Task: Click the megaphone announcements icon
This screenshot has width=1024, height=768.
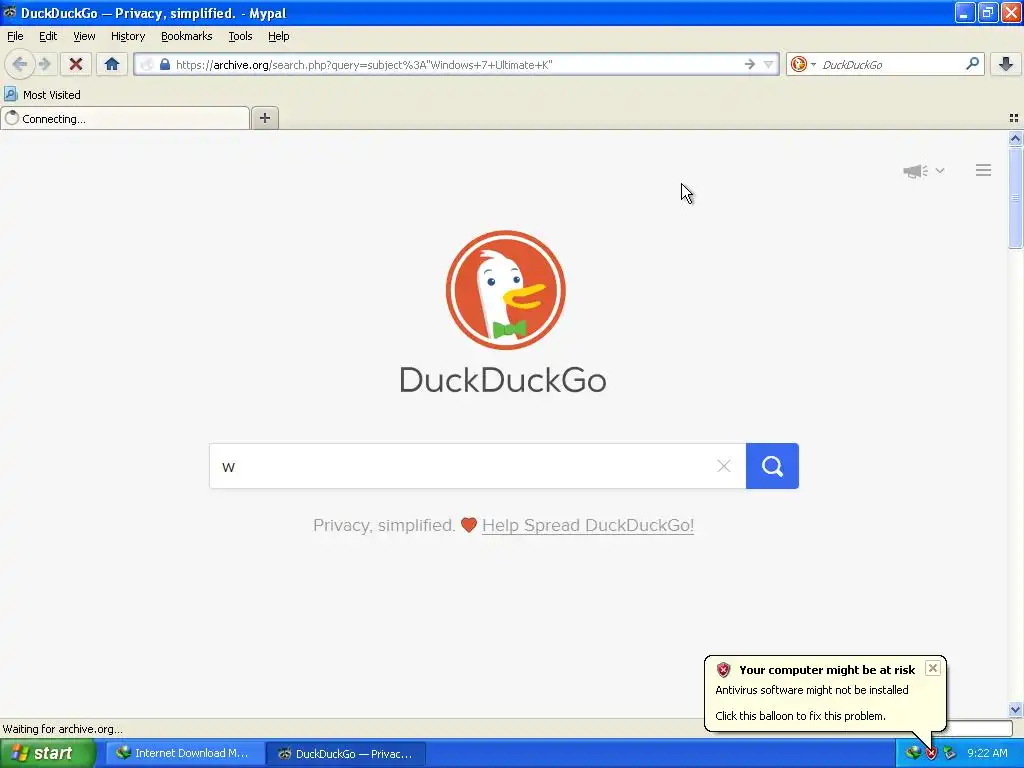Action: [x=916, y=171]
